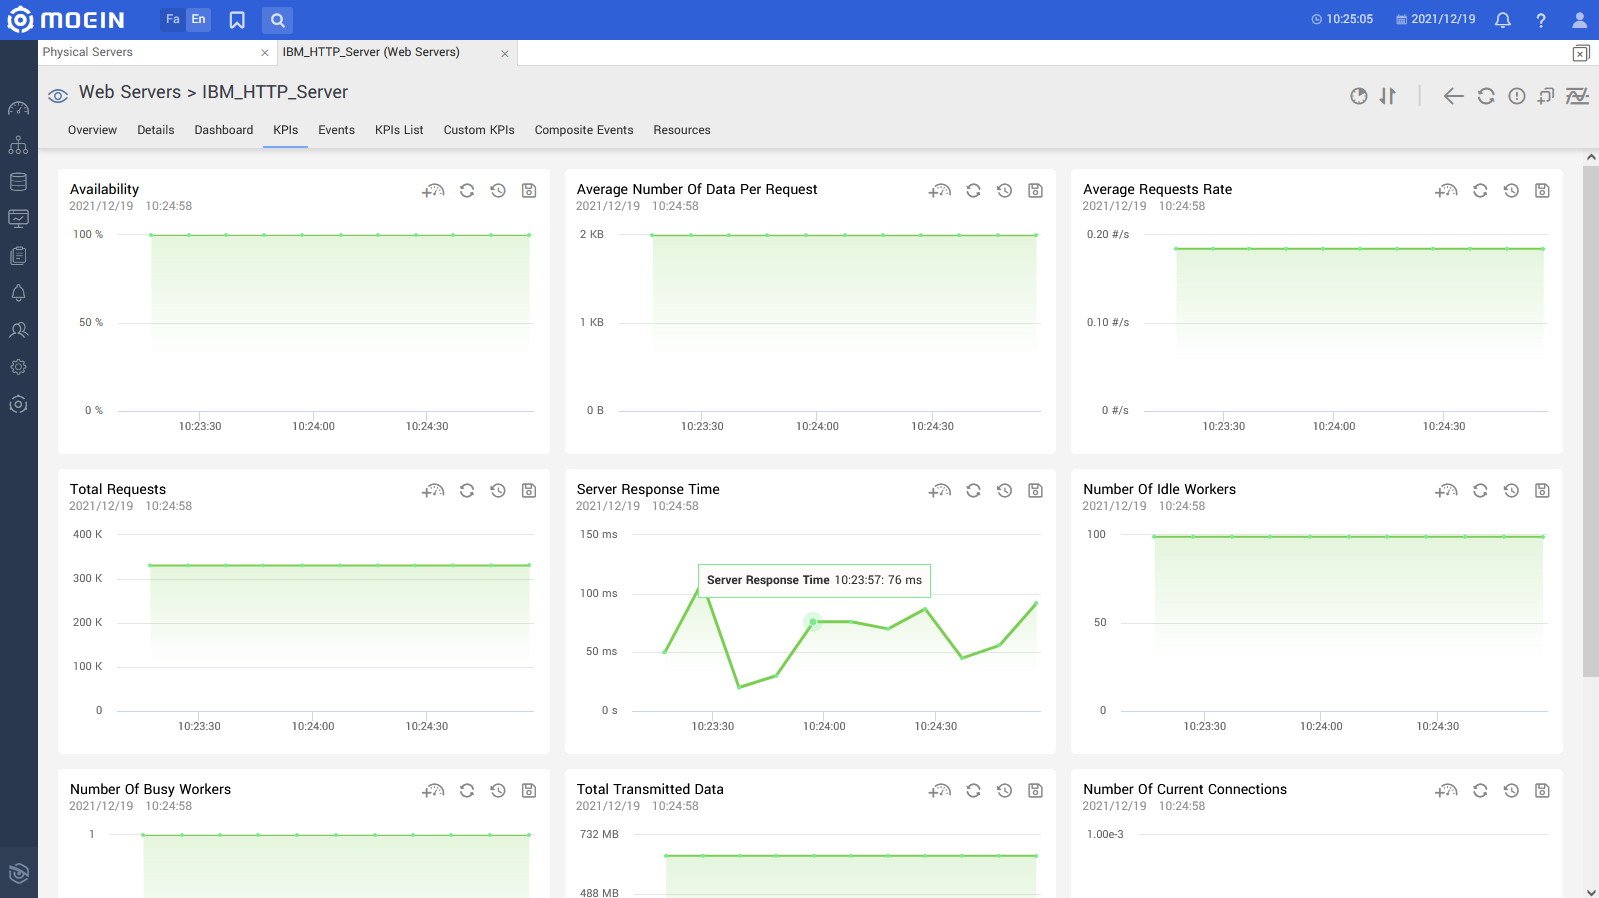
Task: Open the bottom sidebar logo icon
Action: [x=18, y=873]
